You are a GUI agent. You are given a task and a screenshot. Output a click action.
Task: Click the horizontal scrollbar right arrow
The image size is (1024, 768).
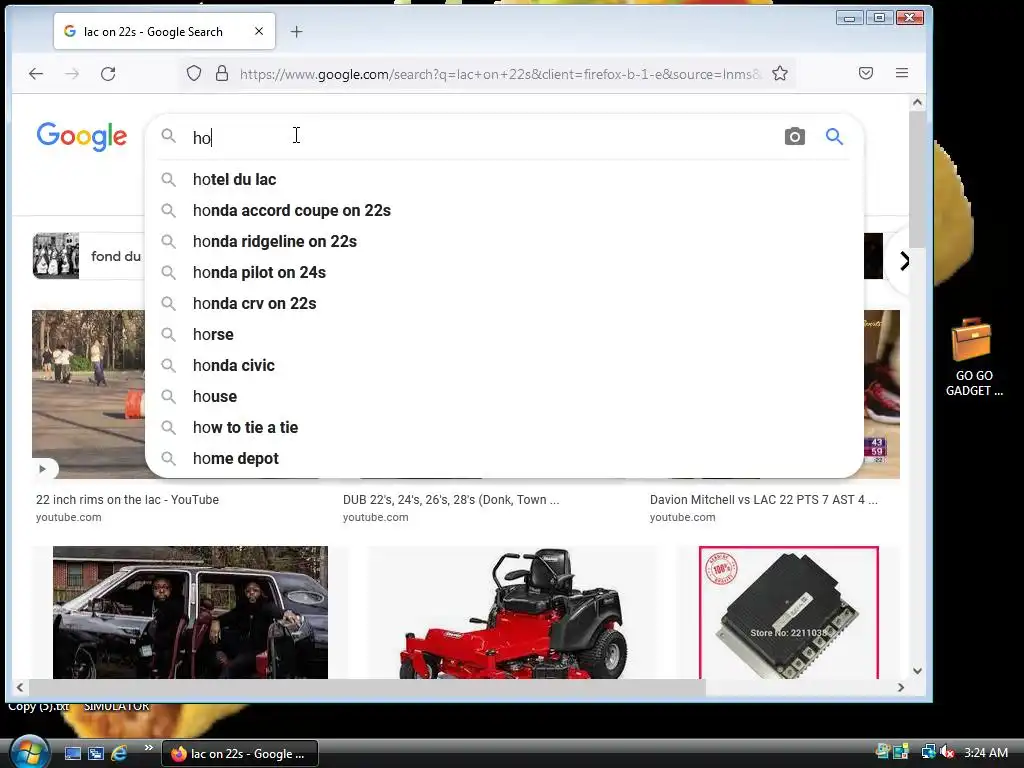901,687
